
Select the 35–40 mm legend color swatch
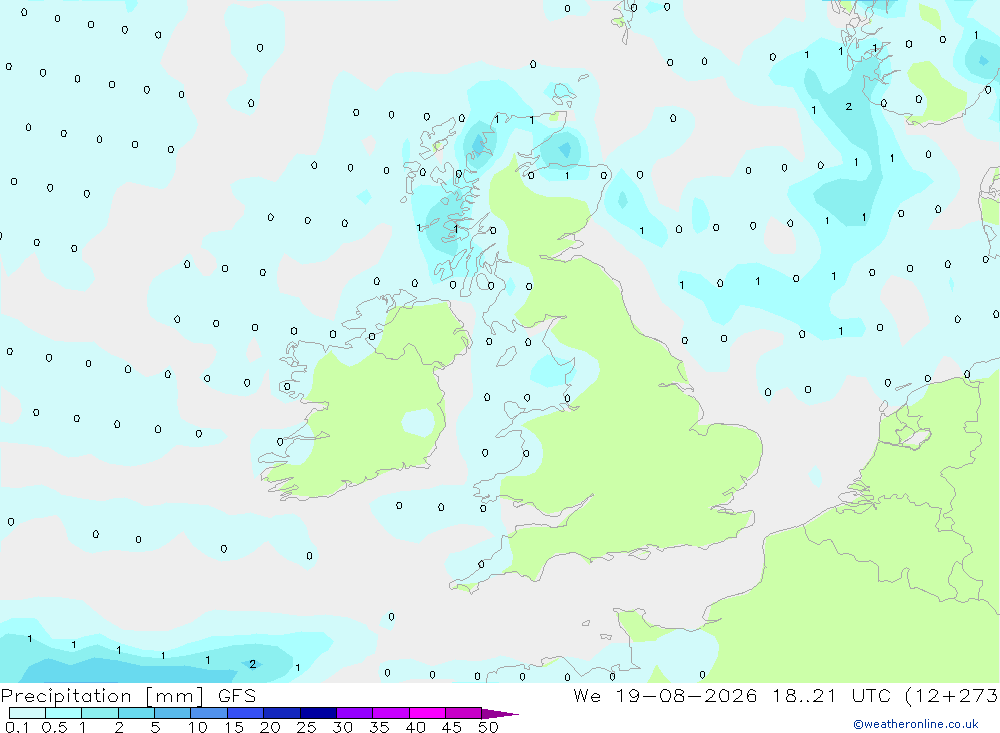pos(390,713)
